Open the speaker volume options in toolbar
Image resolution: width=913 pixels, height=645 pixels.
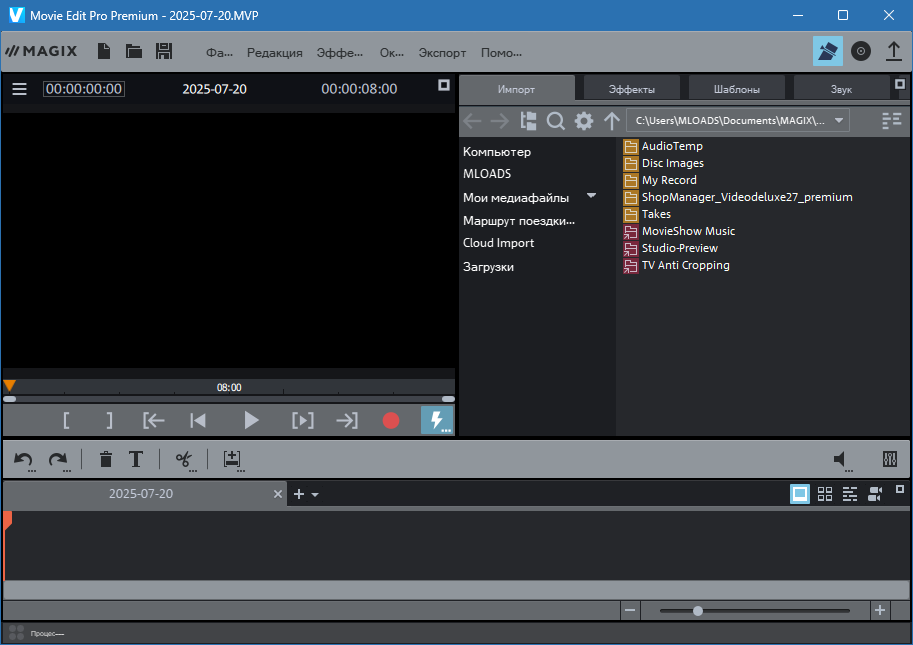click(x=842, y=460)
